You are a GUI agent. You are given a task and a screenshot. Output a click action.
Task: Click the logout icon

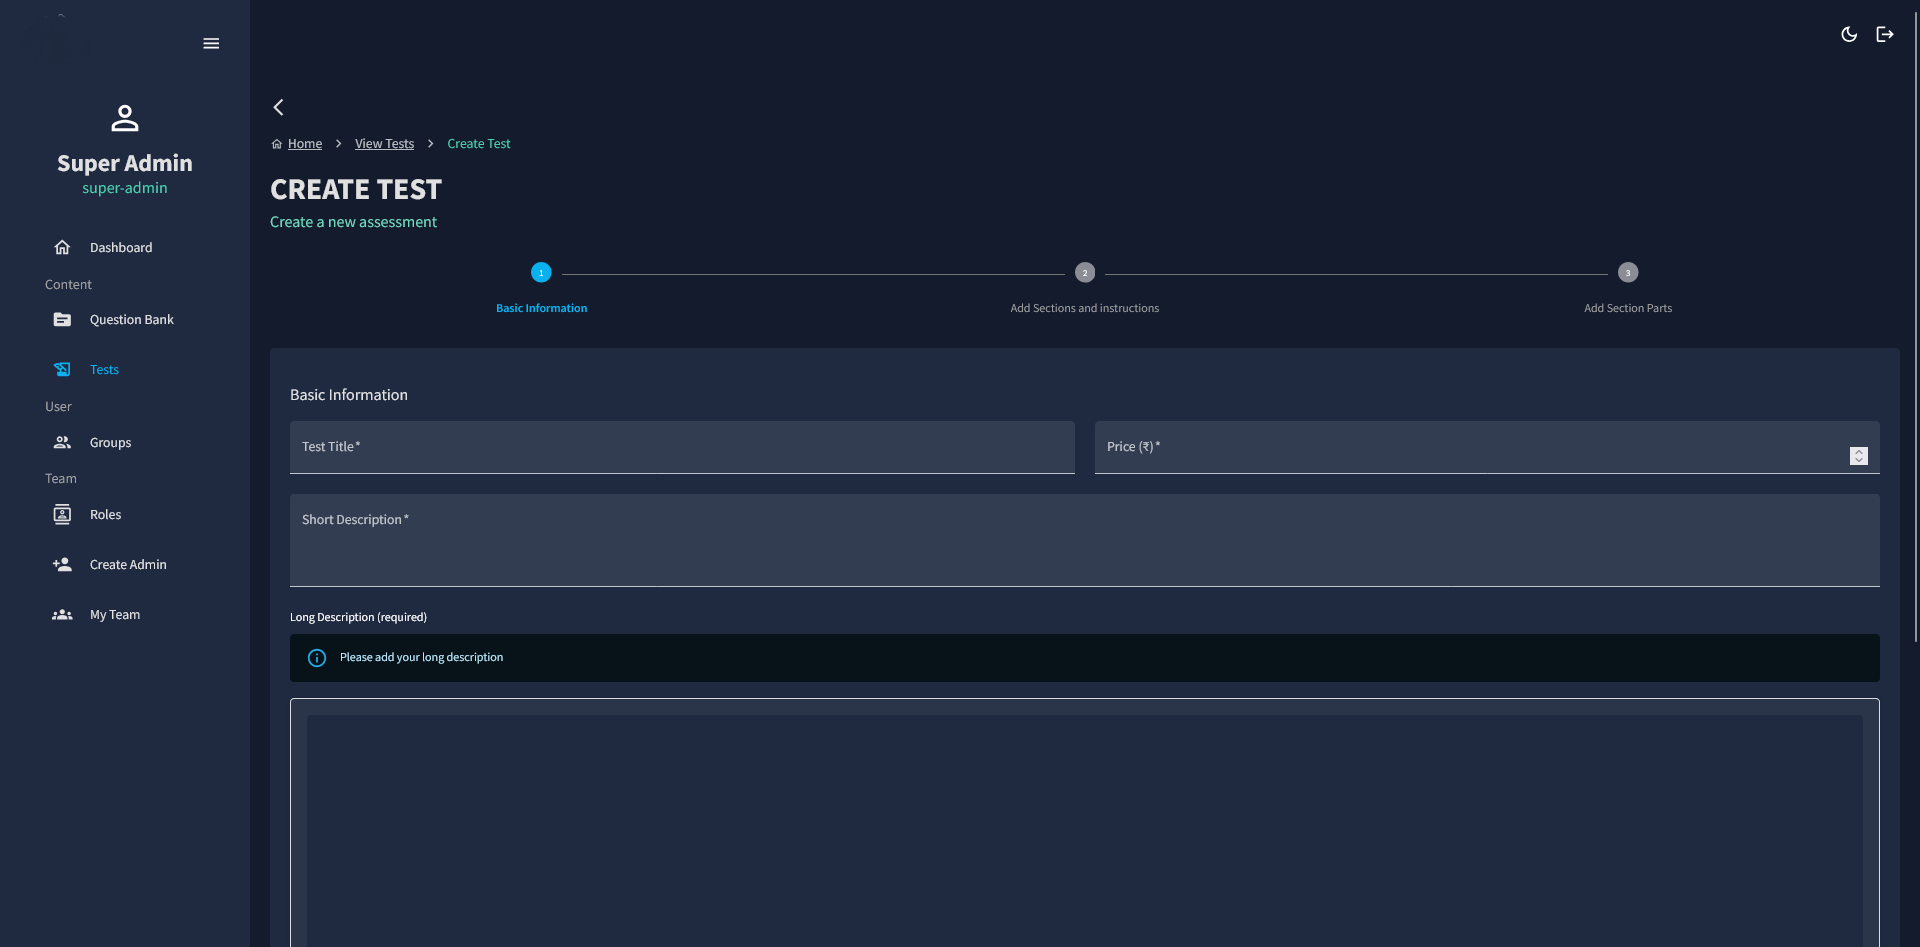(1885, 34)
